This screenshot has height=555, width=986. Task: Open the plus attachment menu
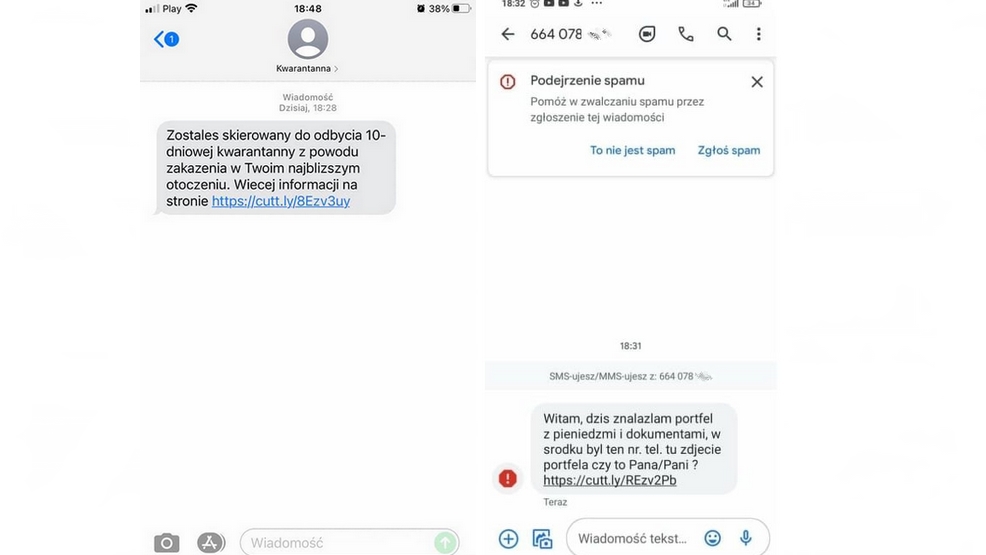coord(508,539)
